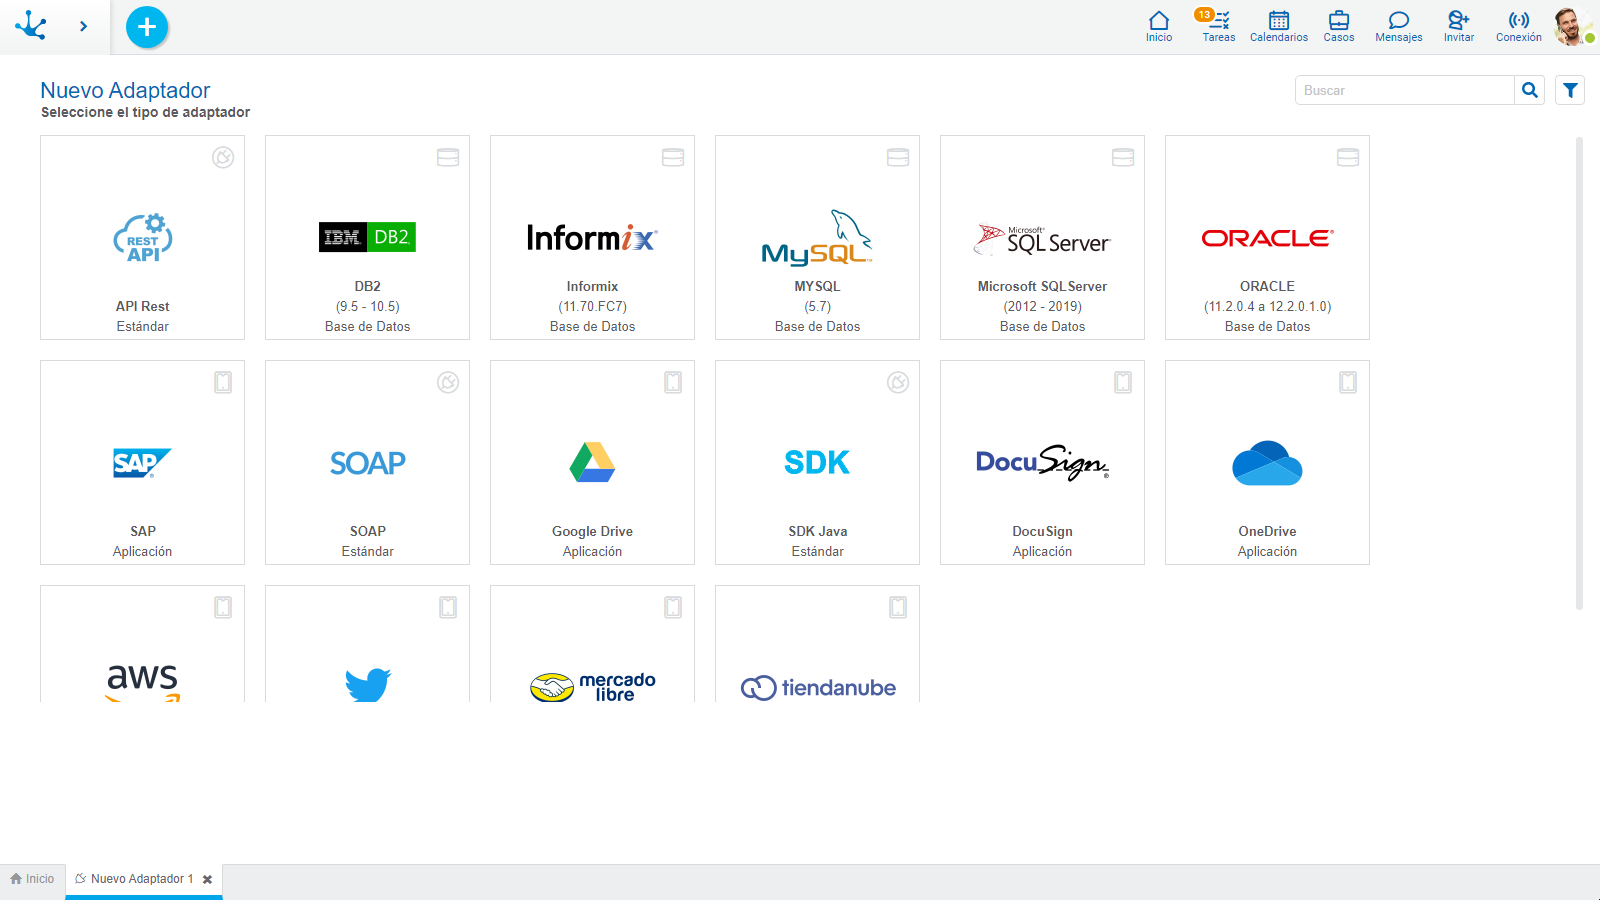Click database-type icon on Informix card

[673, 157]
